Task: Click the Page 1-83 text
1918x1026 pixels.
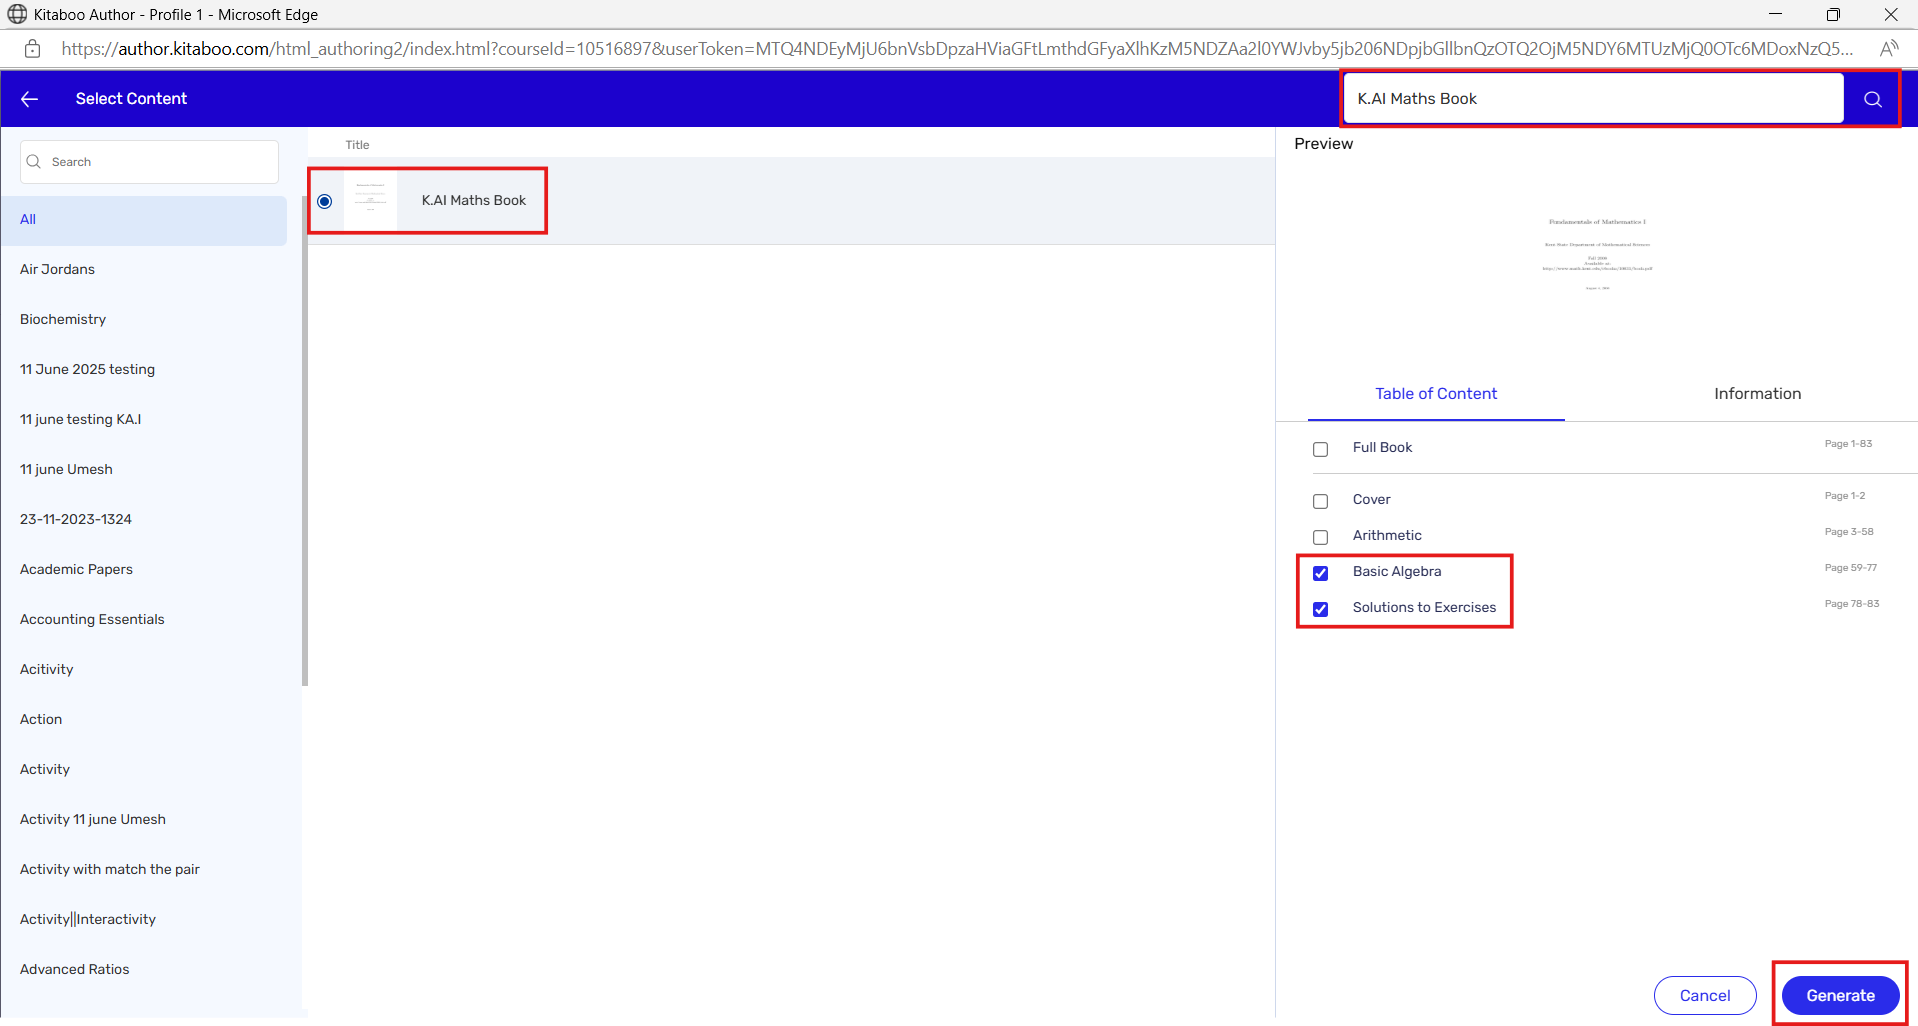Action: coord(1848,444)
